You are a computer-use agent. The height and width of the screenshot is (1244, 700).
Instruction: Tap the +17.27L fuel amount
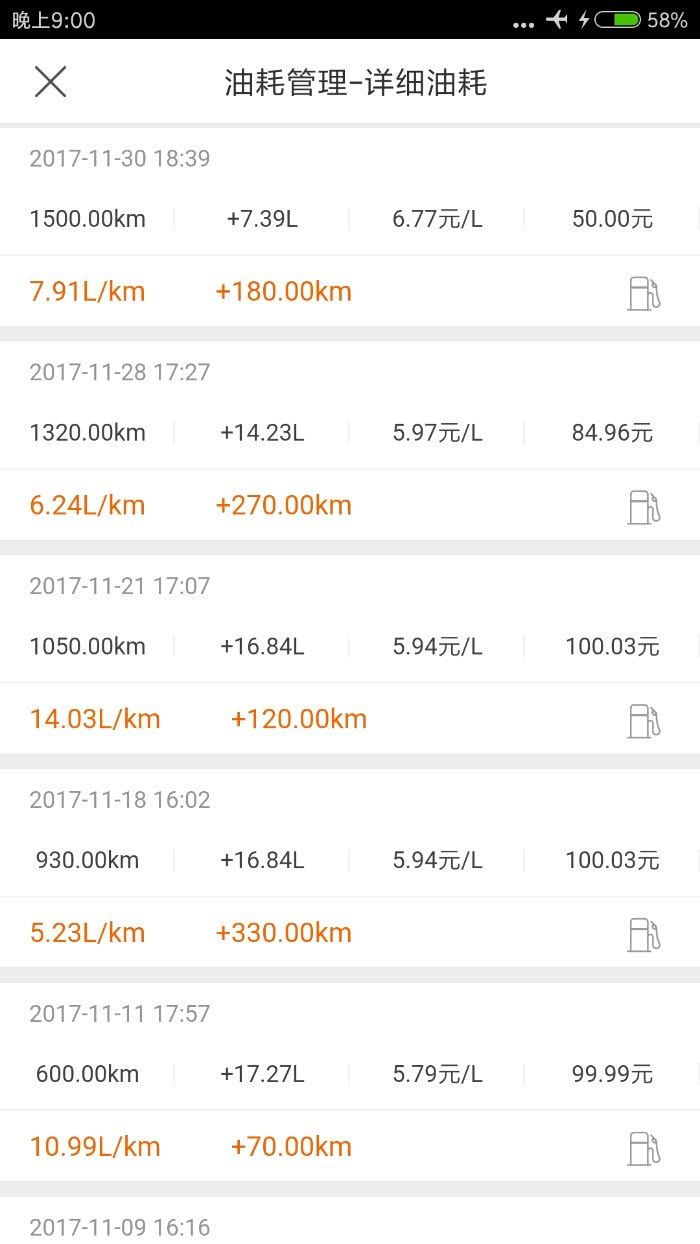(x=262, y=1074)
